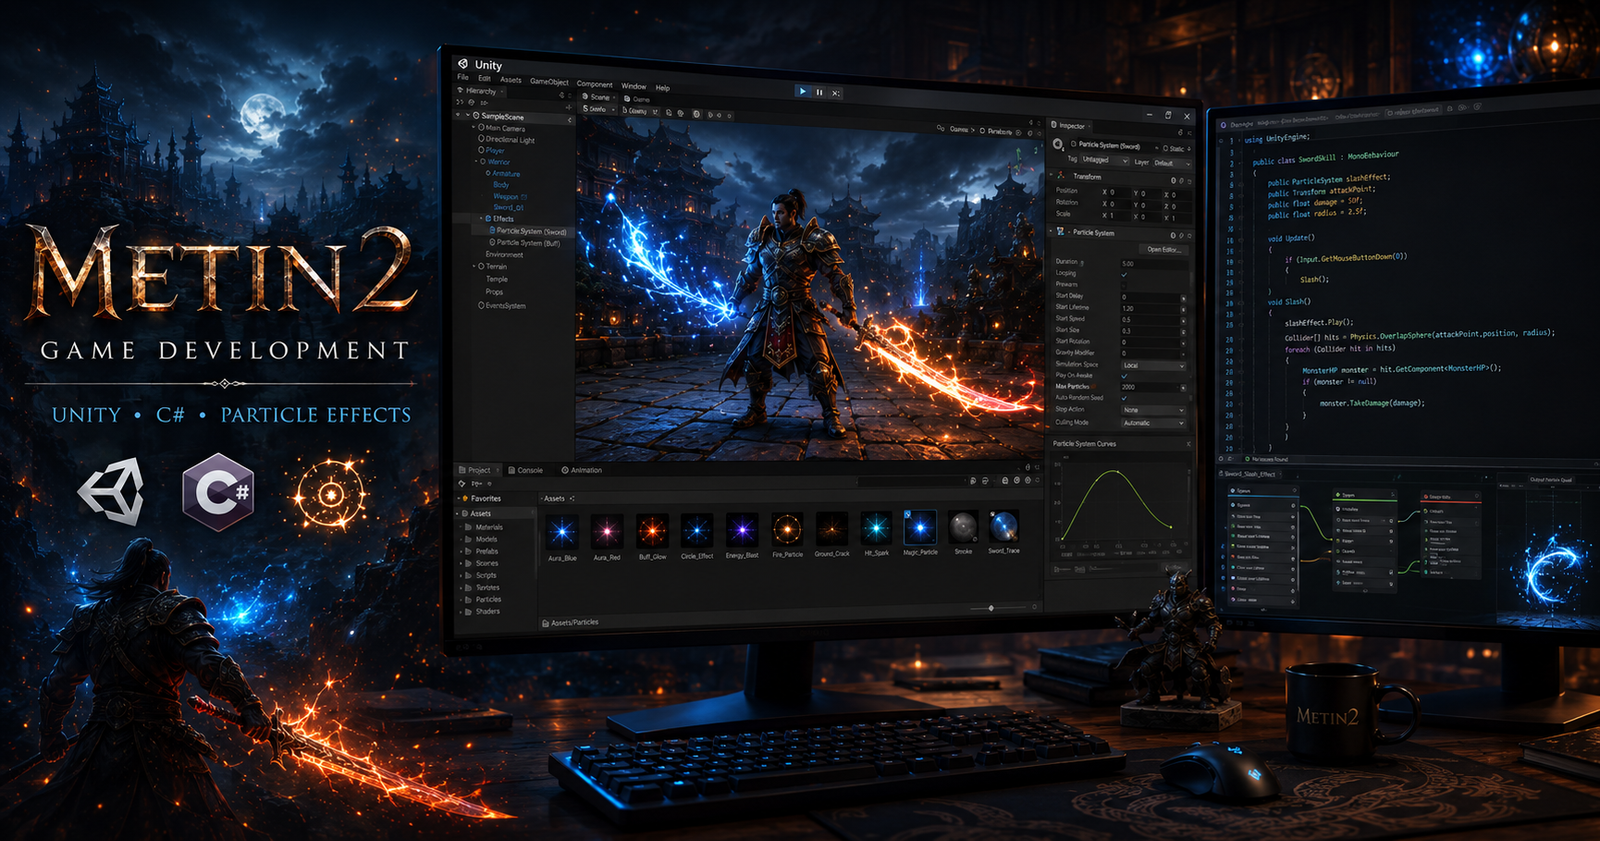The image size is (1600, 841).
Task: Collapse the SampleScene hierarchy root
Action: point(467,116)
